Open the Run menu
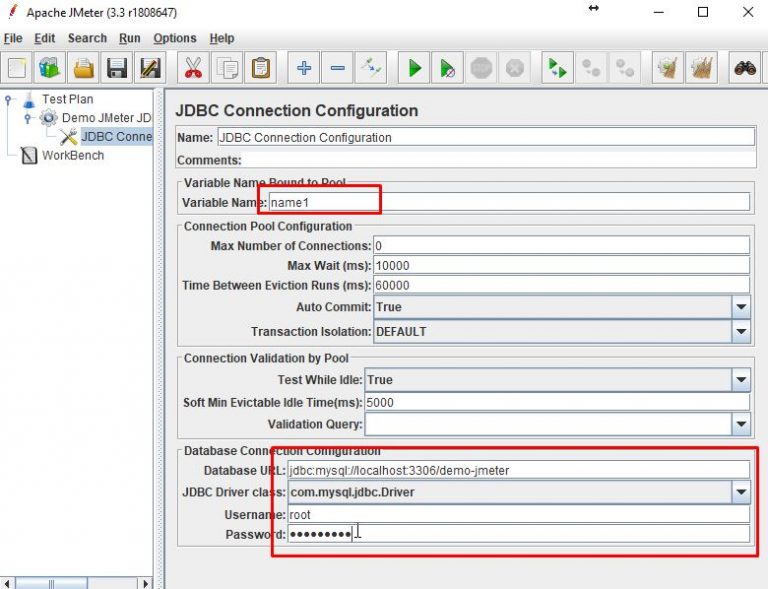The width and height of the screenshot is (768, 589). (x=129, y=38)
